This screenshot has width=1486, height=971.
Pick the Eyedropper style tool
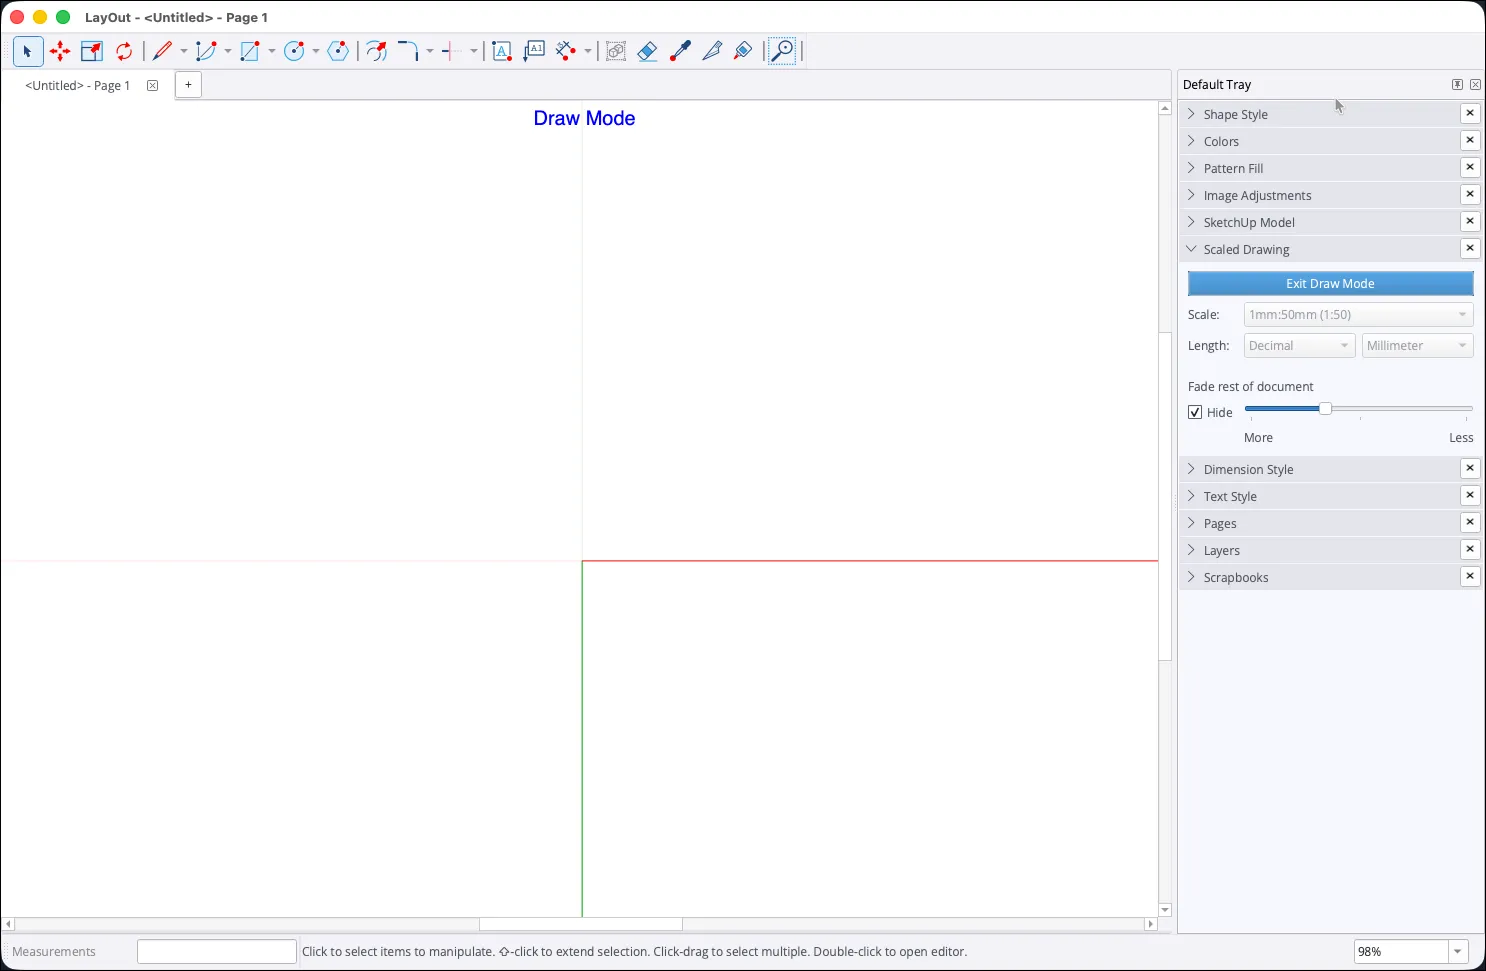680,51
